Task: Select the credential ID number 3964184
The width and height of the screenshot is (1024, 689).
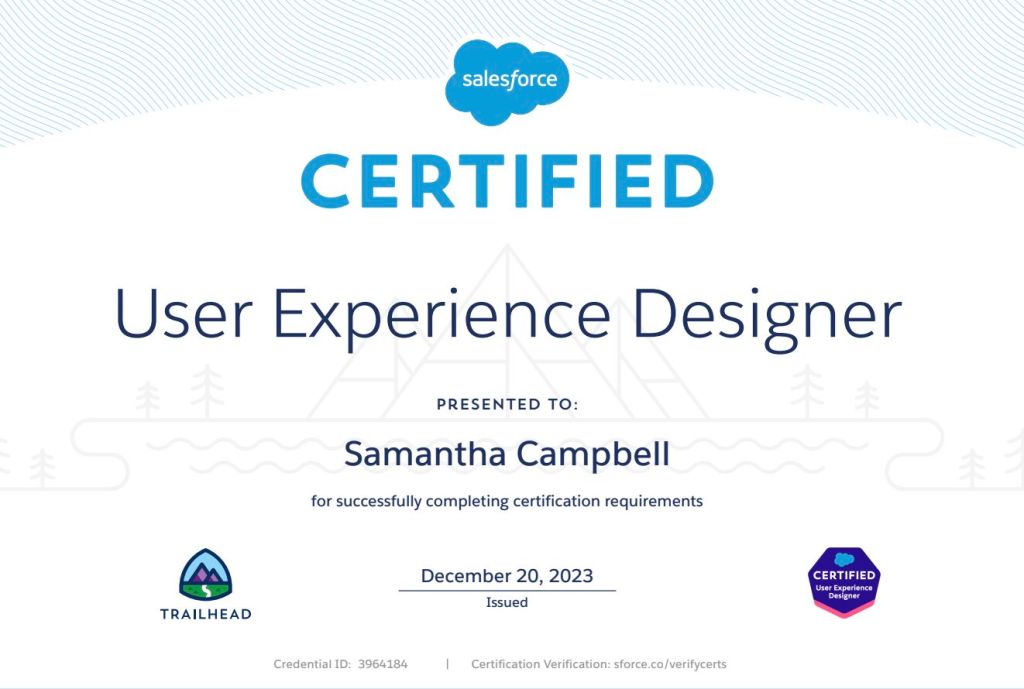Action: 383,664
